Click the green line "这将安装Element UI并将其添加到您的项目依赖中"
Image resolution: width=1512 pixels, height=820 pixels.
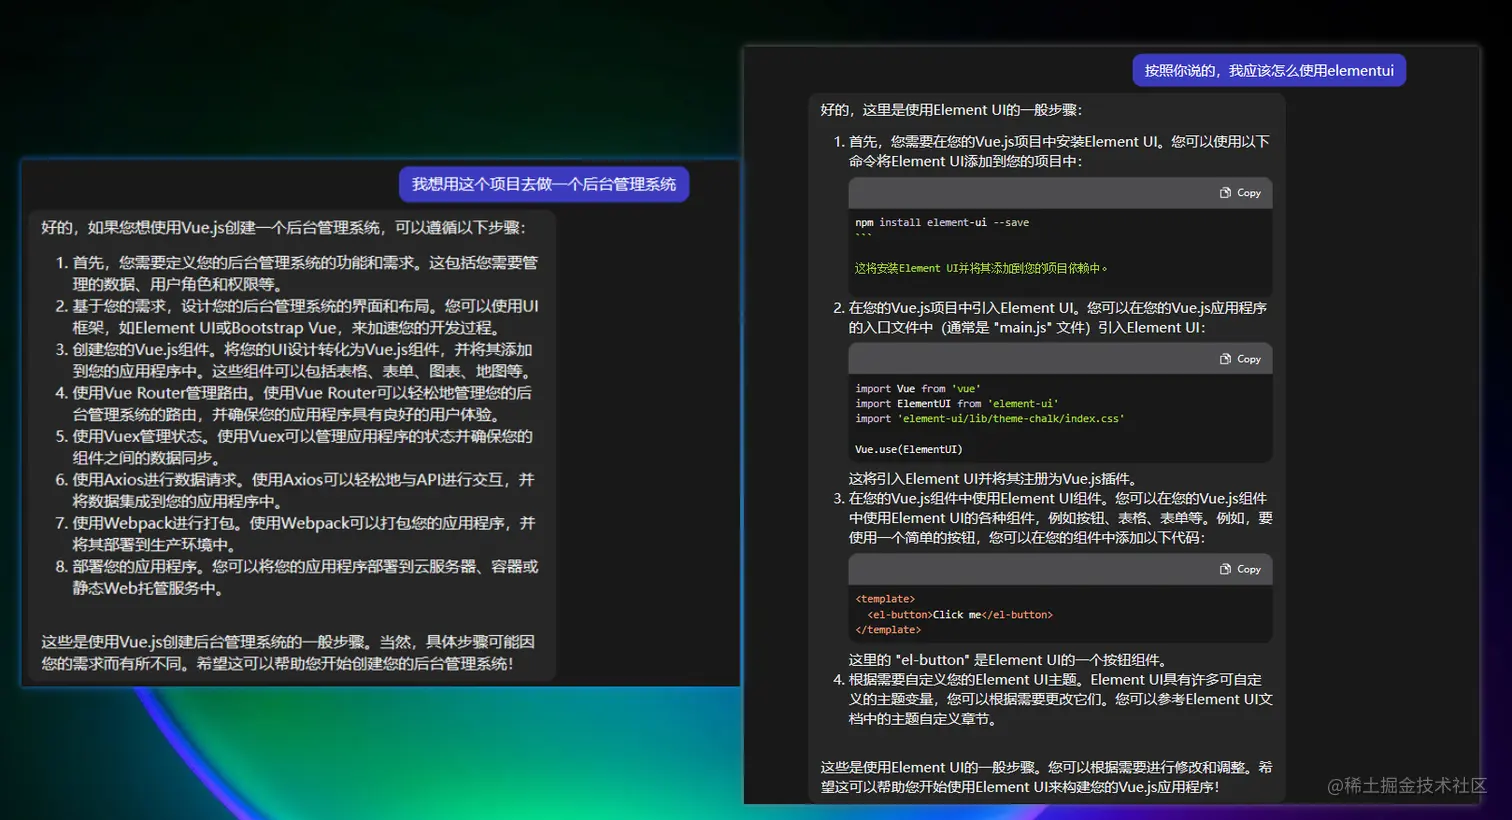tap(981, 268)
